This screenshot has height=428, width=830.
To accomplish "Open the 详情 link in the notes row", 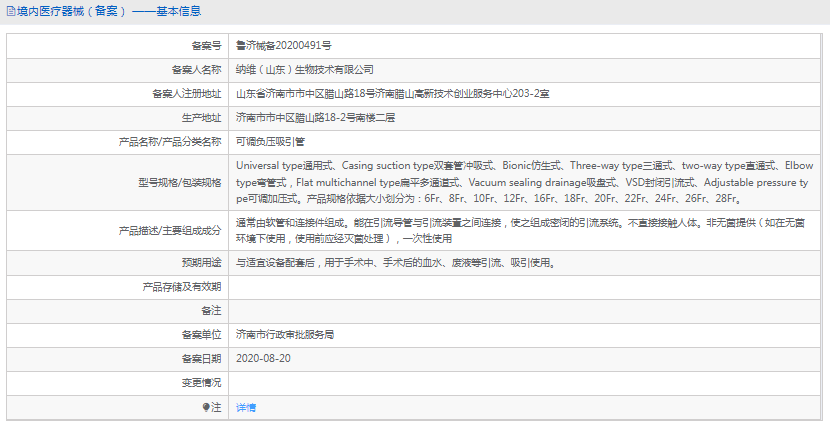I will [246, 407].
